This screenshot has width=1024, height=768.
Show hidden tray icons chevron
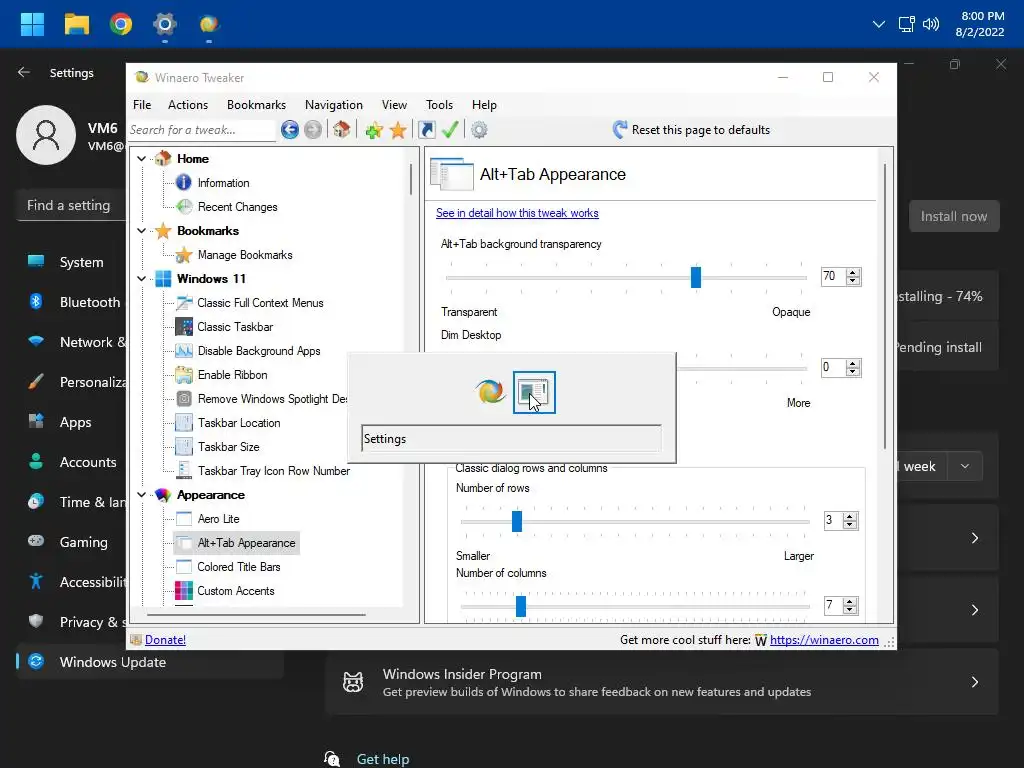pos(879,24)
